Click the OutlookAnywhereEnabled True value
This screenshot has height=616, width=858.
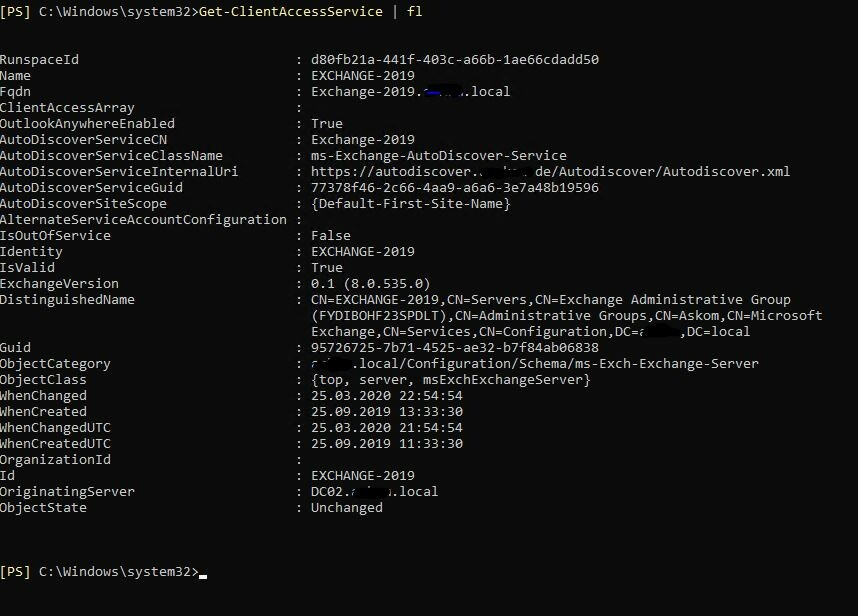click(327, 124)
